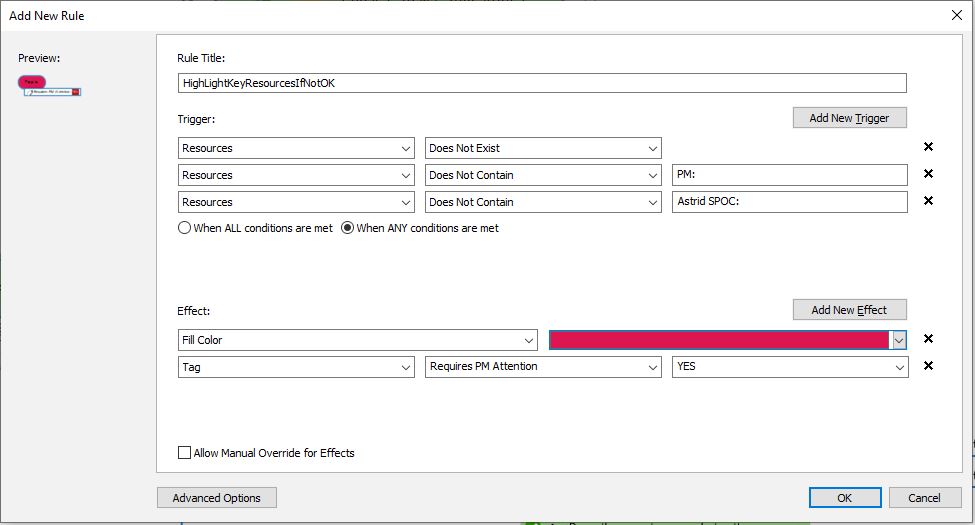Image resolution: width=975 pixels, height=525 pixels.
Task: Select 'When ANY conditions are met'
Action: (x=348, y=228)
